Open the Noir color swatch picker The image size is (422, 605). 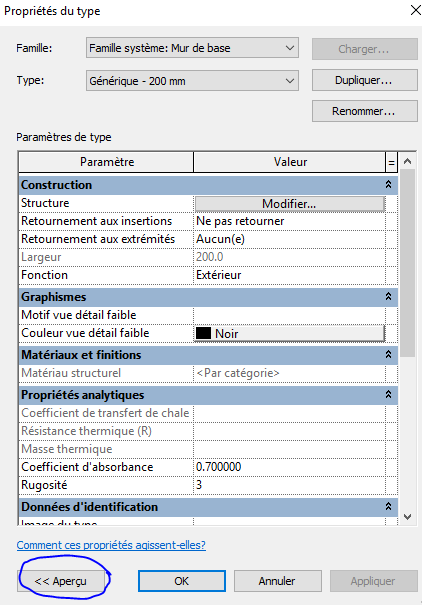coord(290,333)
